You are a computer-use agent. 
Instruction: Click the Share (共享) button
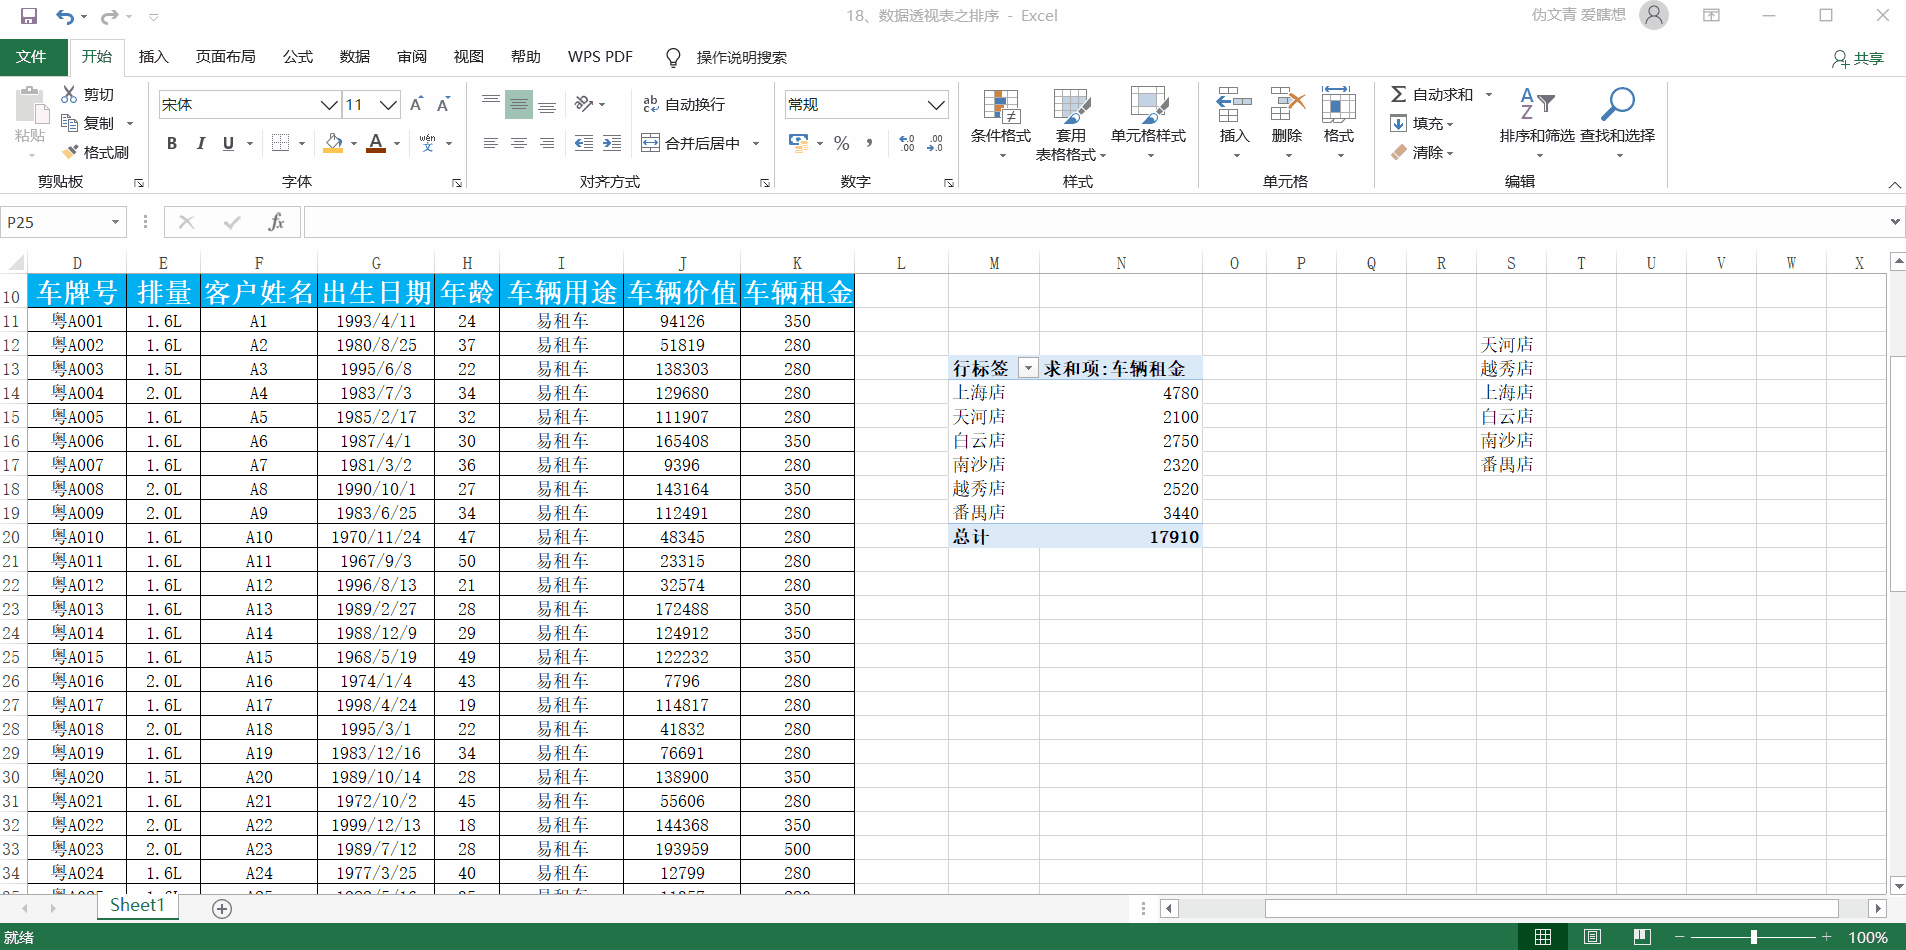pos(1858,58)
